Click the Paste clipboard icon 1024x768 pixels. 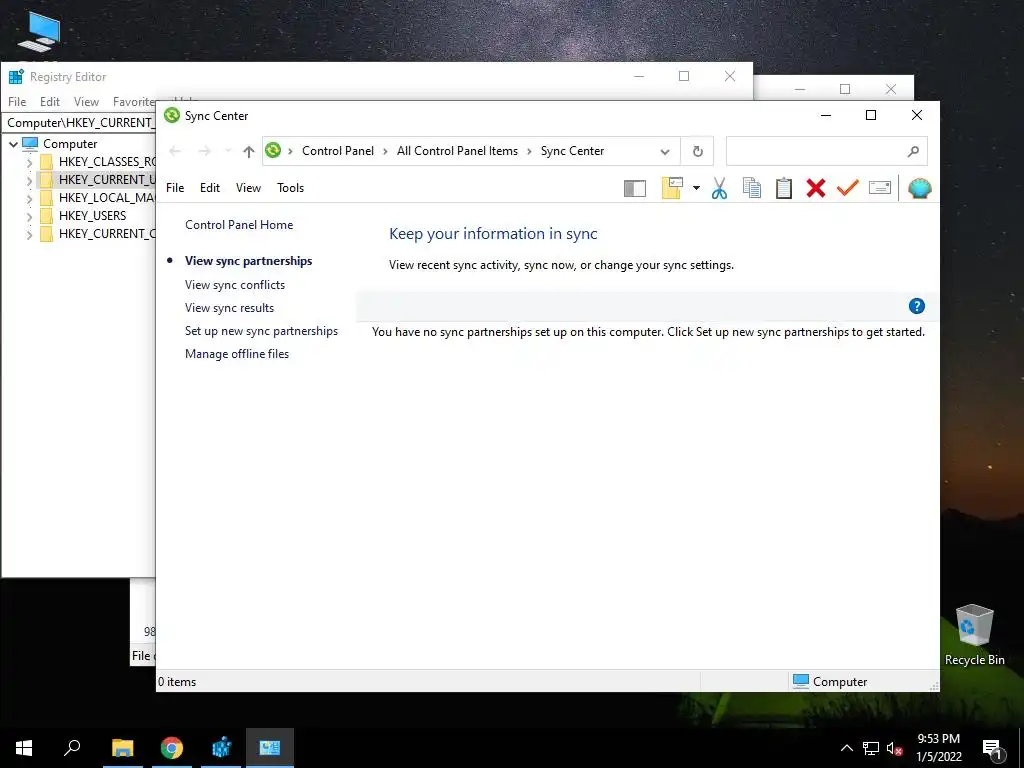[784, 188]
